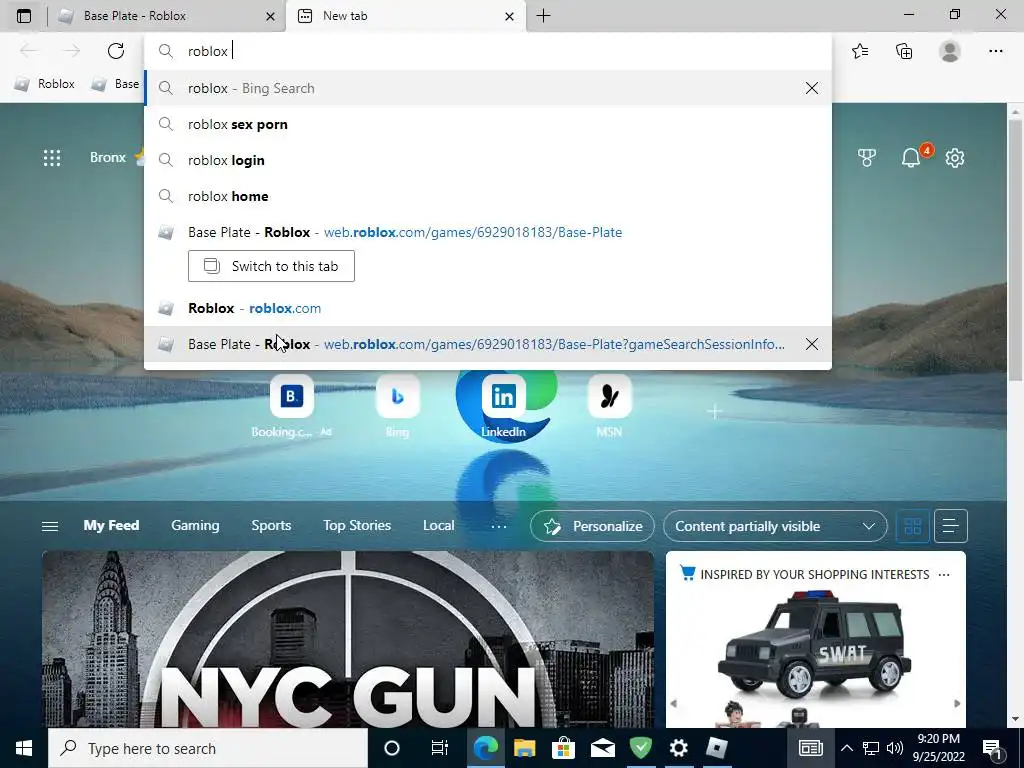The width and height of the screenshot is (1024, 768).
Task: Open Base Plate suggestion with gameSearchSessionInfo URL
Action: click(x=487, y=344)
